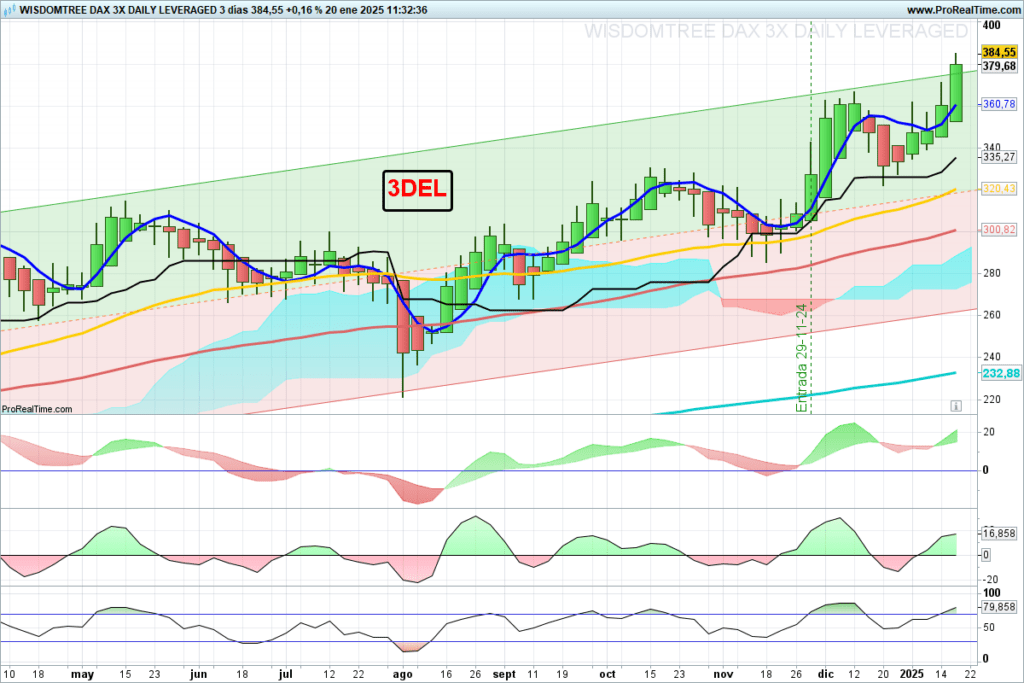Click the 'nov' month label on time axis
This screenshot has height=683, width=1024.
pyautogui.click(x=724, y=674)
